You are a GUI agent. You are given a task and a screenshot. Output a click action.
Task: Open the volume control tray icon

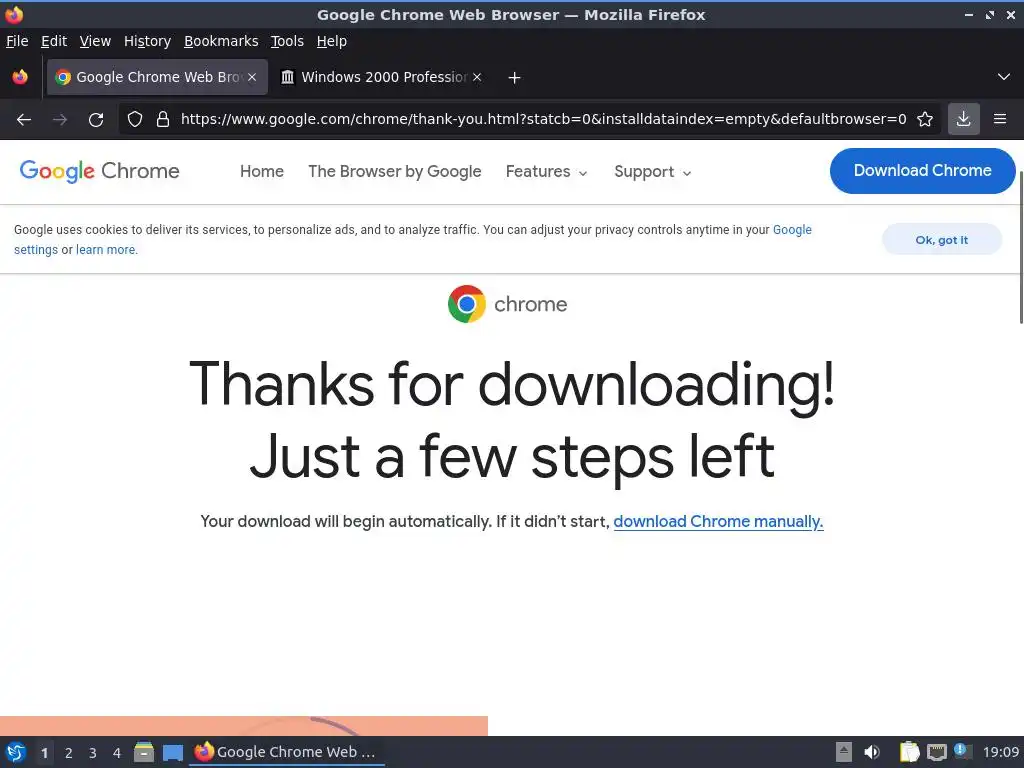(x=872, y=752)
